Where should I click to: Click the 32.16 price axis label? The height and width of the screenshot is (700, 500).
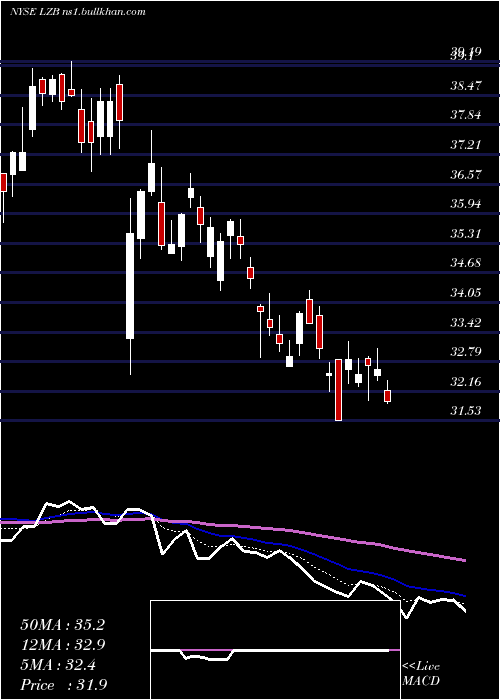click(x=466, y=382)
